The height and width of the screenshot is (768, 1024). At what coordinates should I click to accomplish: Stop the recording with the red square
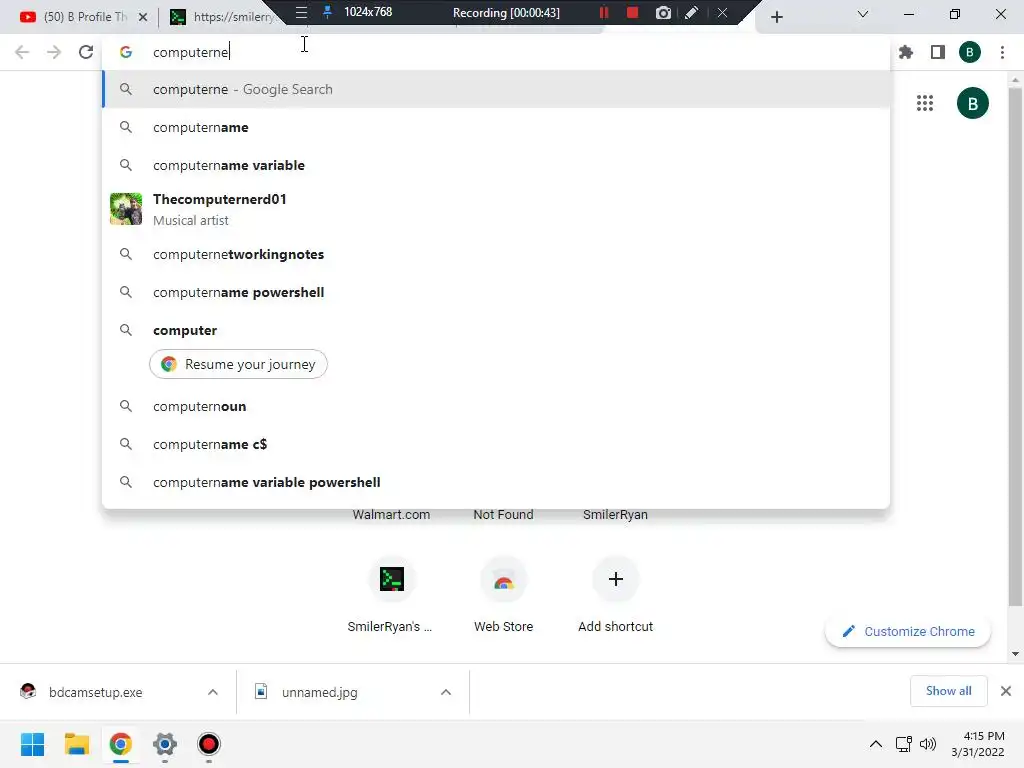coord(632,12)
